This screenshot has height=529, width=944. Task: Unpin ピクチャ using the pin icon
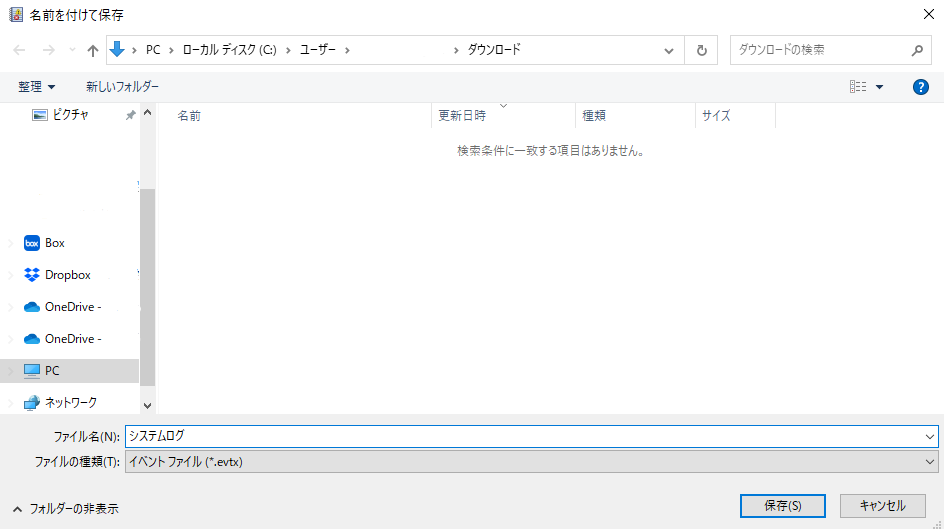coord(130,115)
